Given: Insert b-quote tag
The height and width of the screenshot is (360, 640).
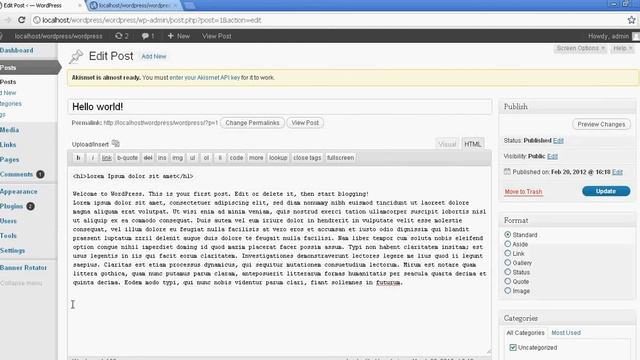Looking at the screenshot, I should (x=127, y=158).
